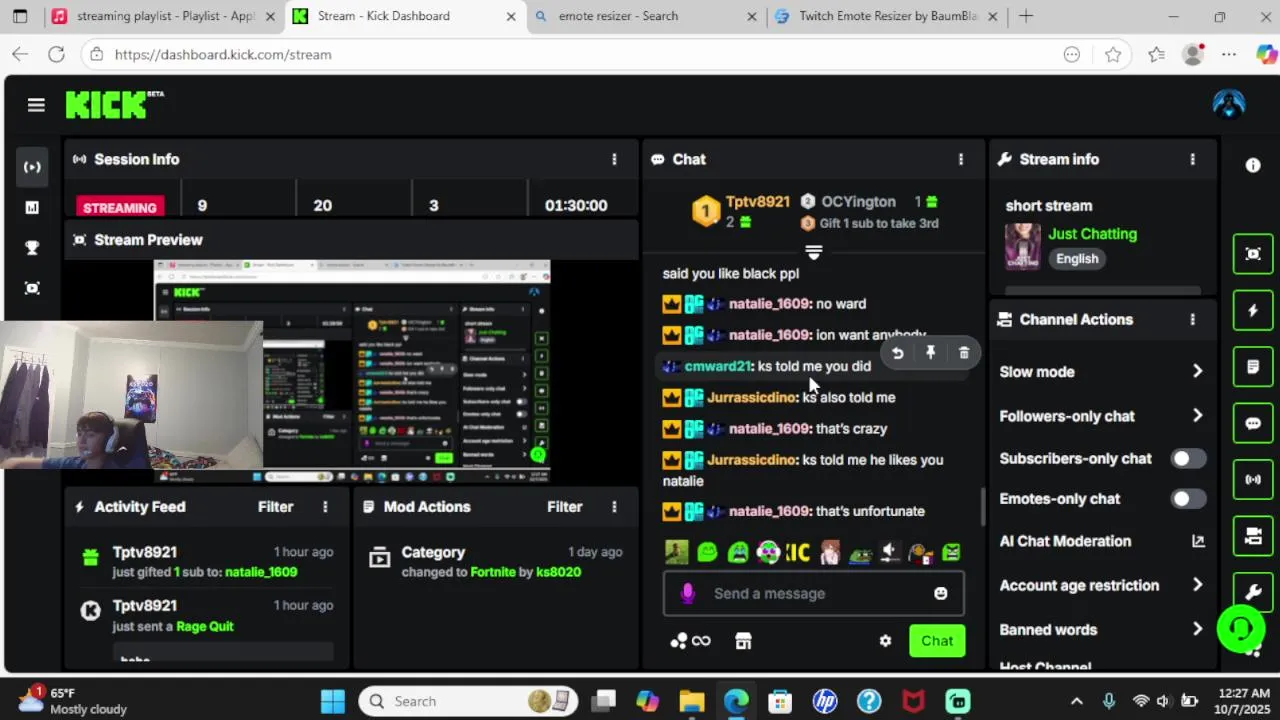Toggle the lightning Activity Feed icon in right sidebar
The width and height of the screenshot is (1280, 720).
pyautogui.click(x=1253, y=310)
